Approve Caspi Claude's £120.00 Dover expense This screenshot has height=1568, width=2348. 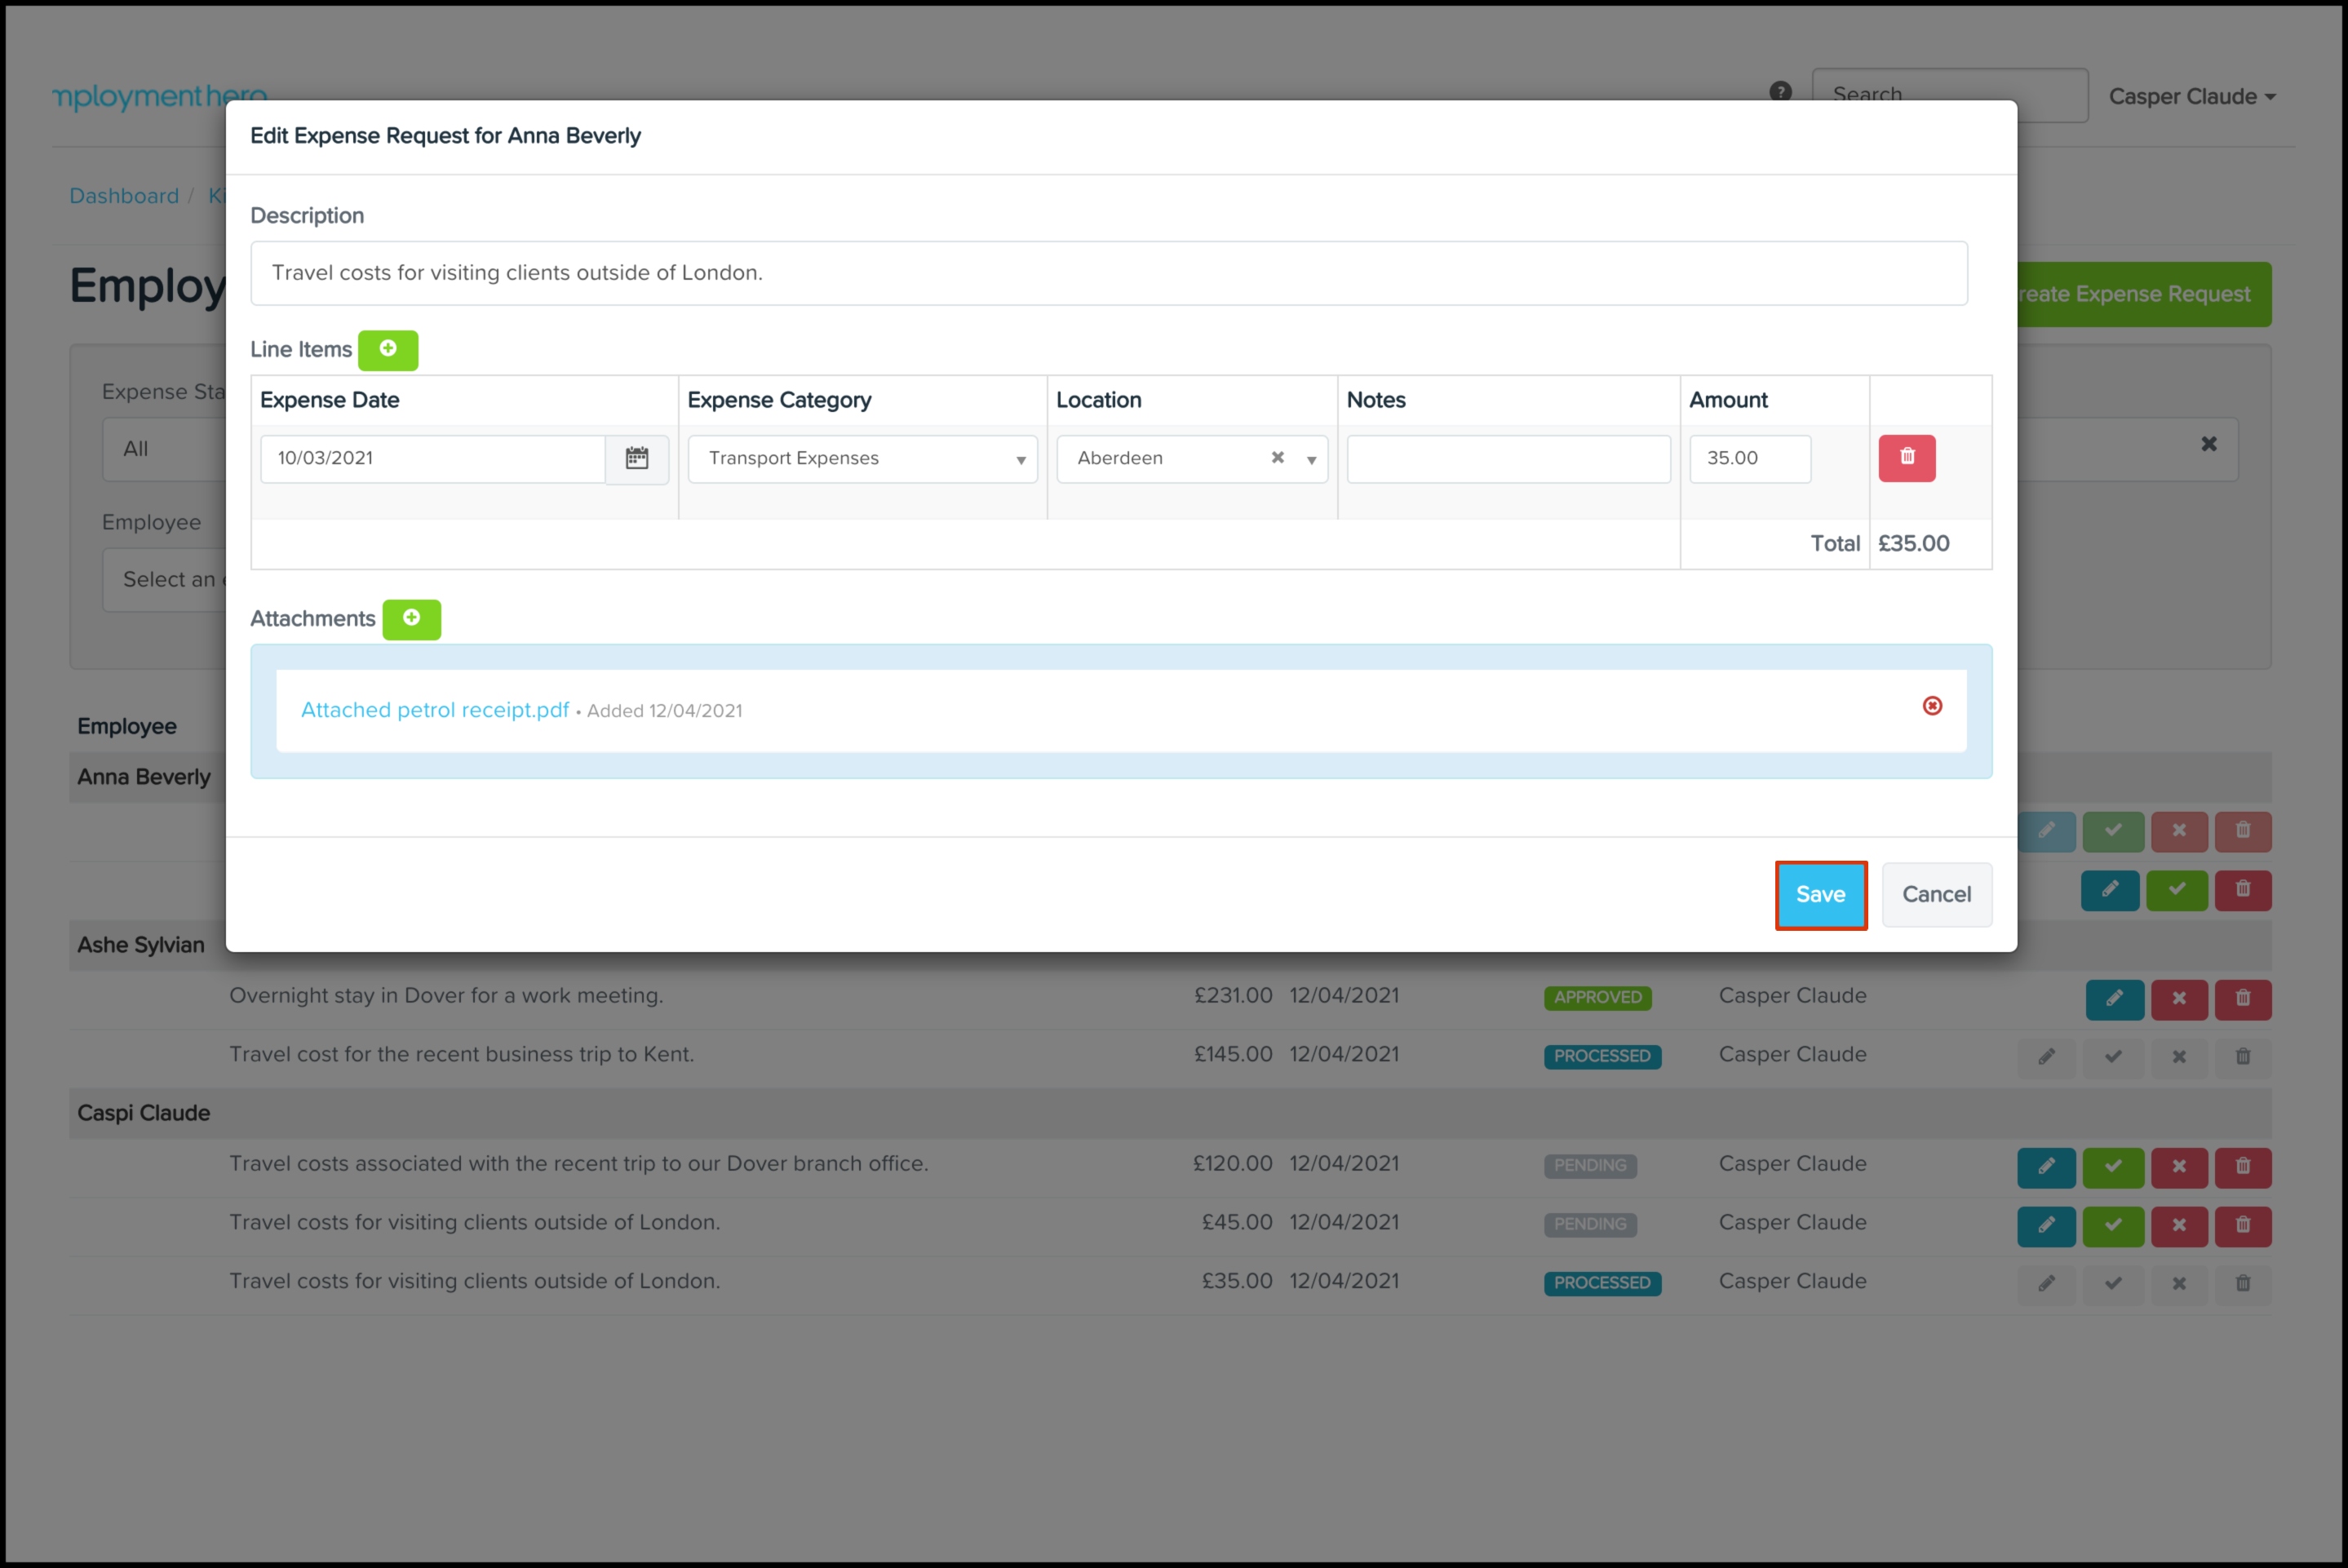(x=2112, y=1166)
